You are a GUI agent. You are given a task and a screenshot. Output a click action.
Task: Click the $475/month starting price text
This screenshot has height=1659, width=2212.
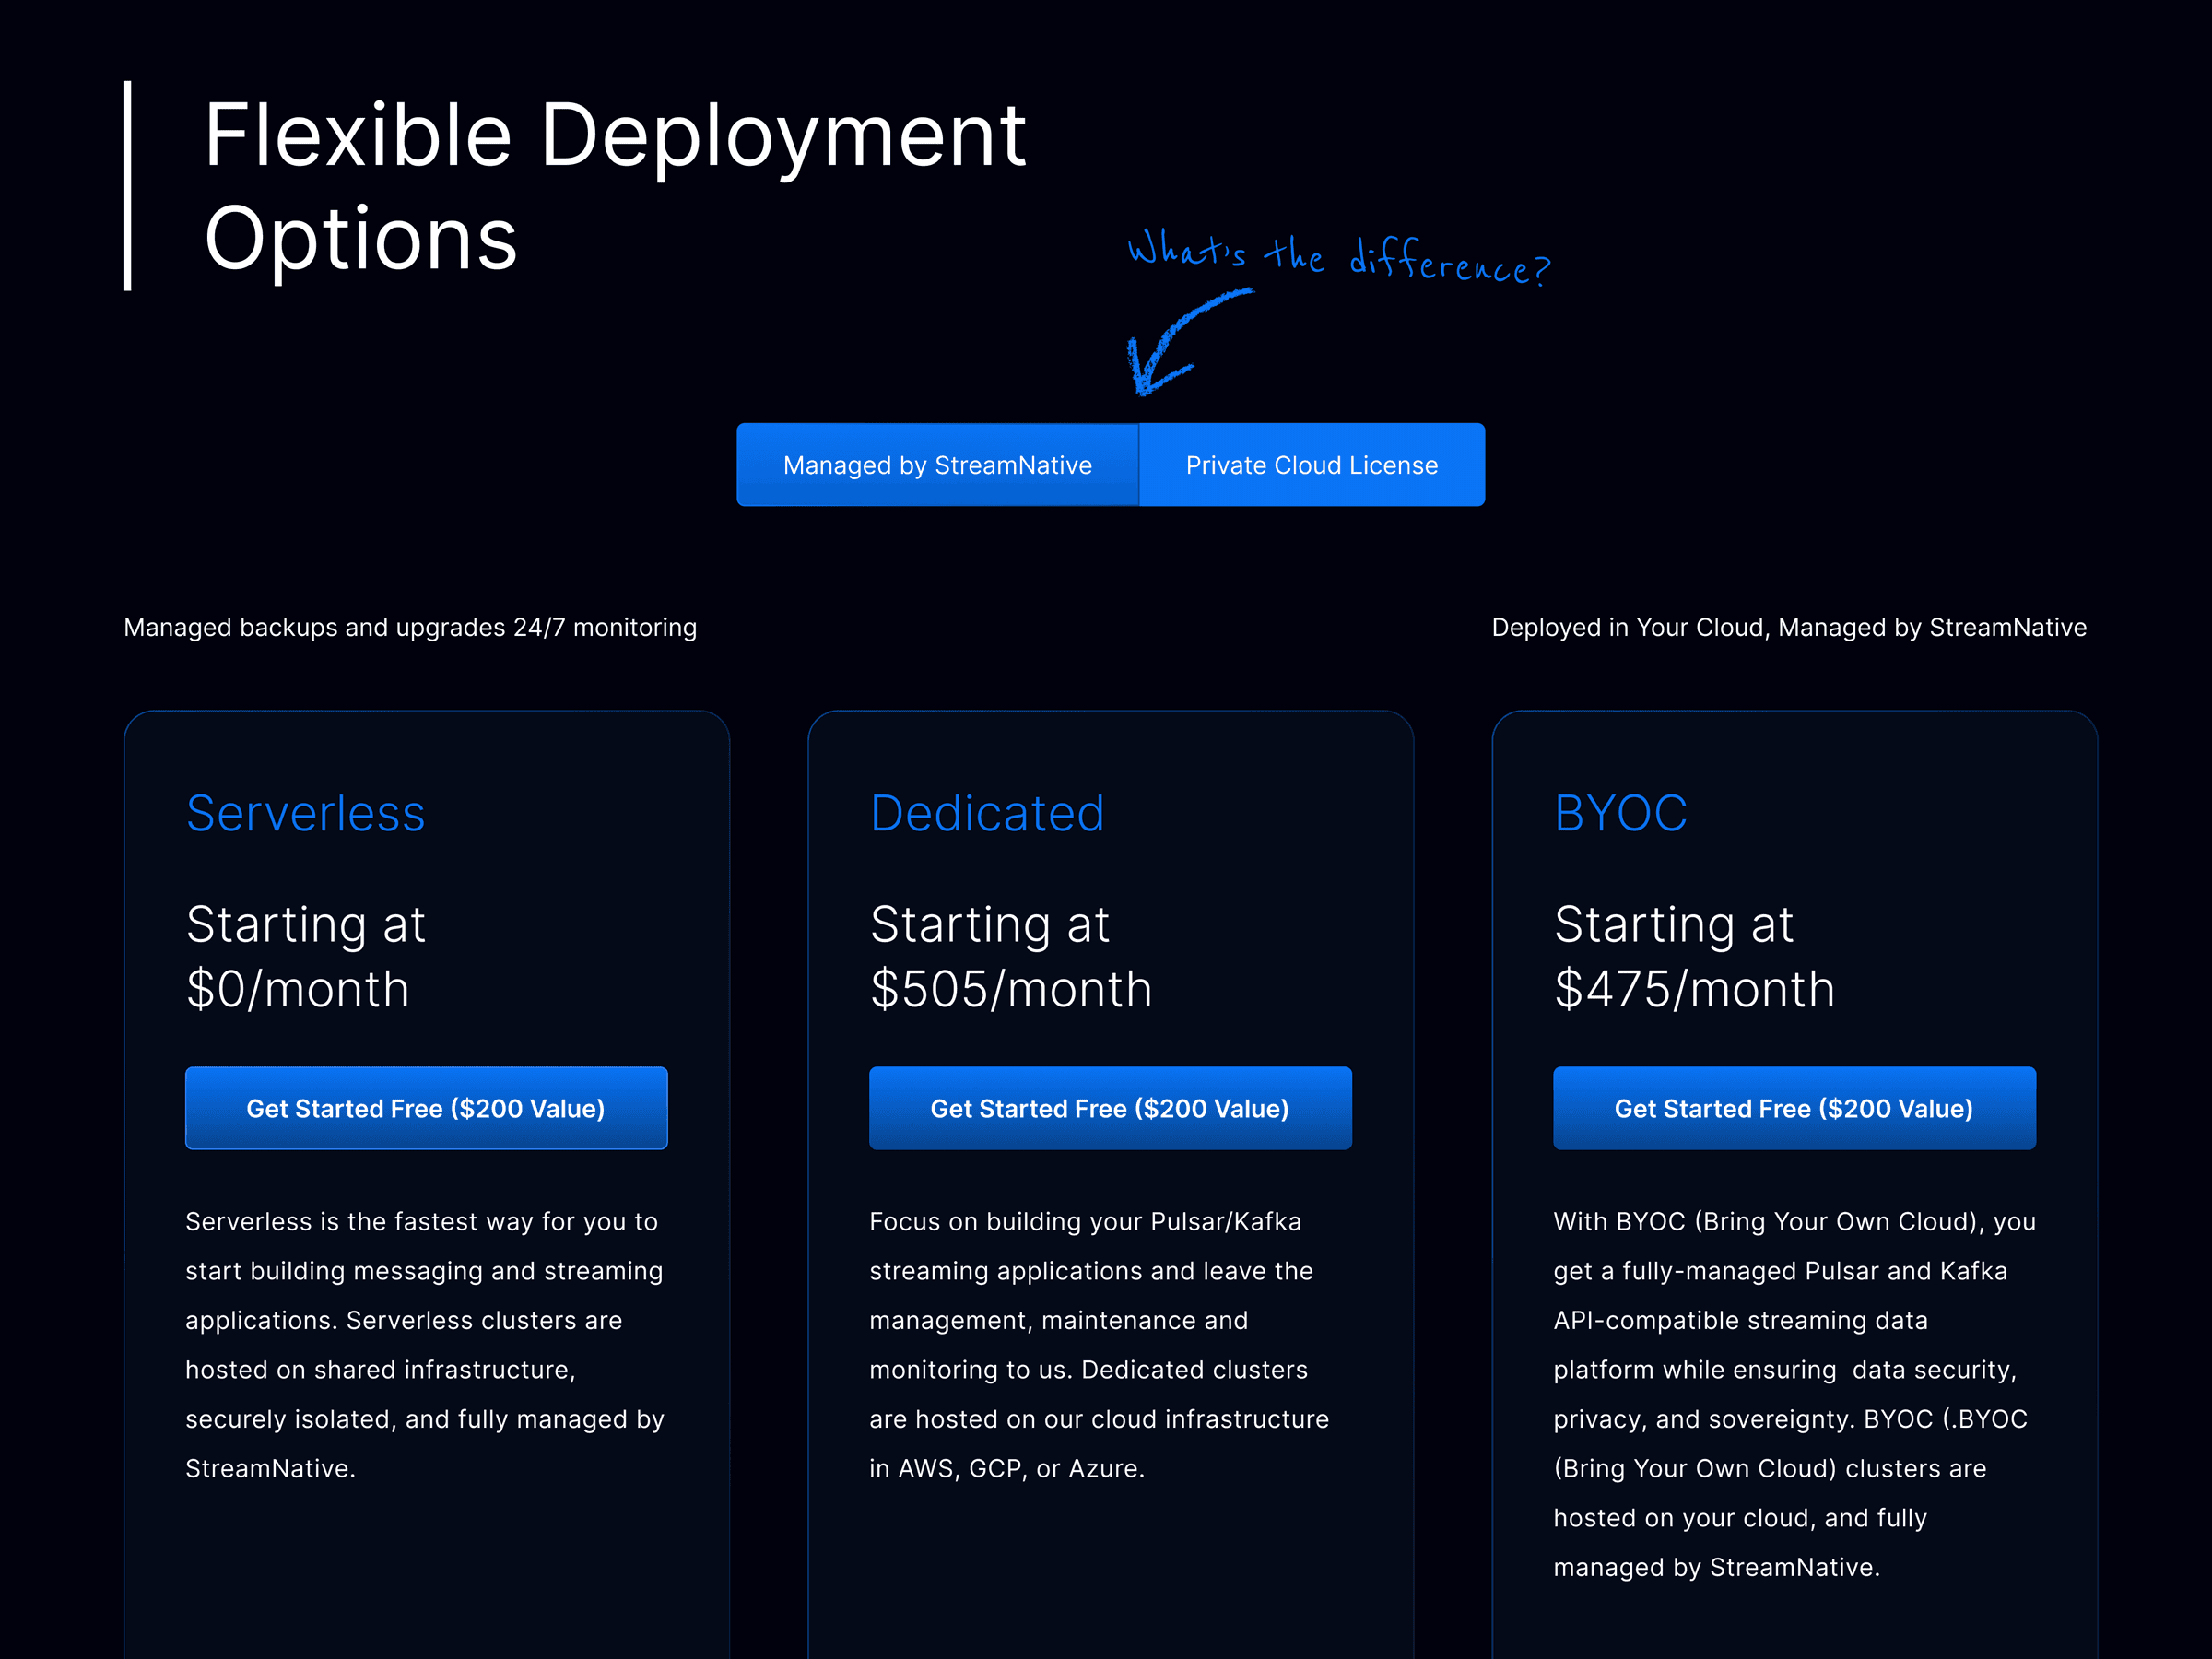1694,989
